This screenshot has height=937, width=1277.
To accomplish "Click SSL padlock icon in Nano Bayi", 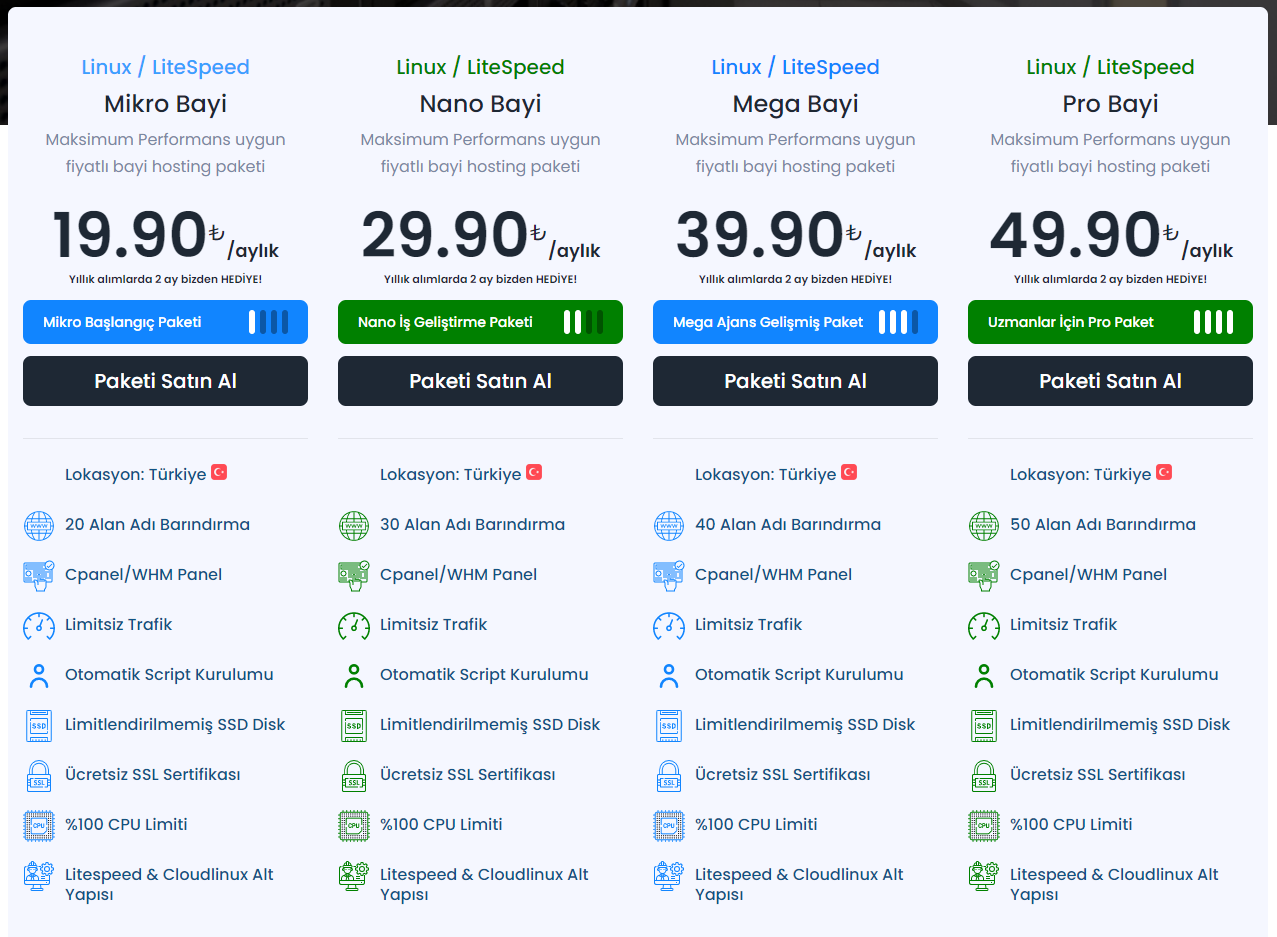I will coord(354,775).
